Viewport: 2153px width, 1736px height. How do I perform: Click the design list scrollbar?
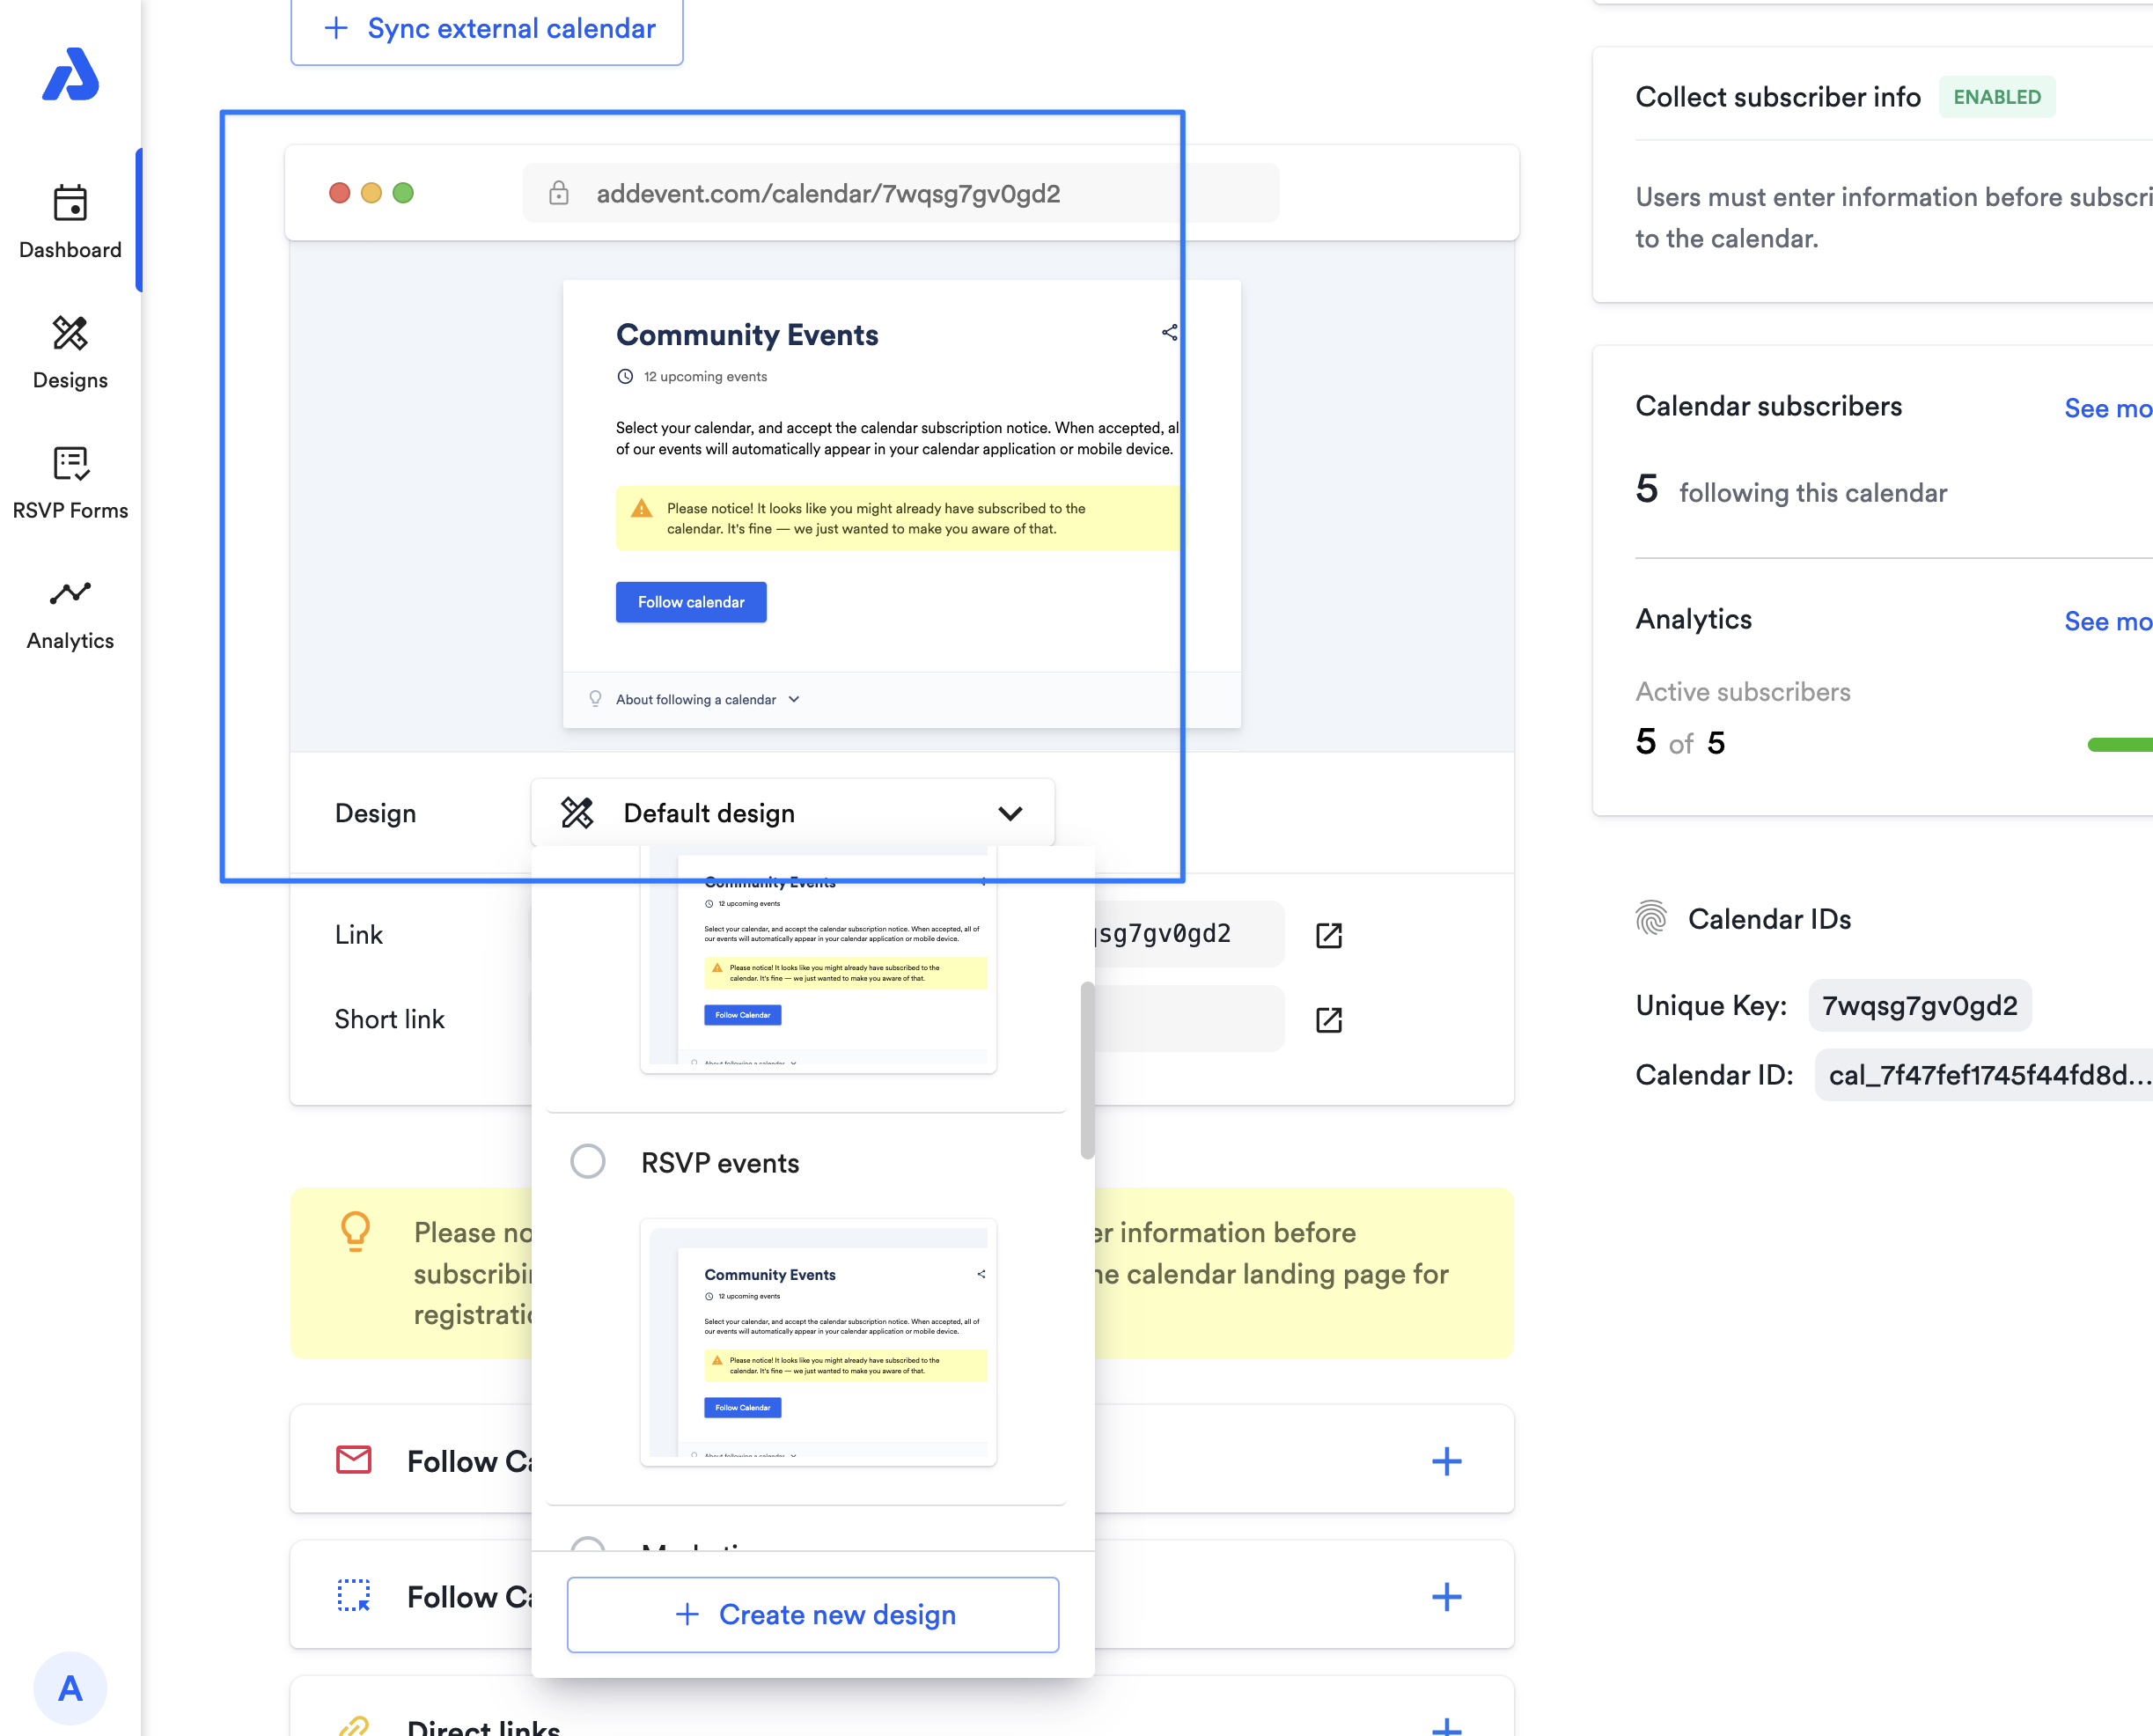click(x=1087, y=1070)
